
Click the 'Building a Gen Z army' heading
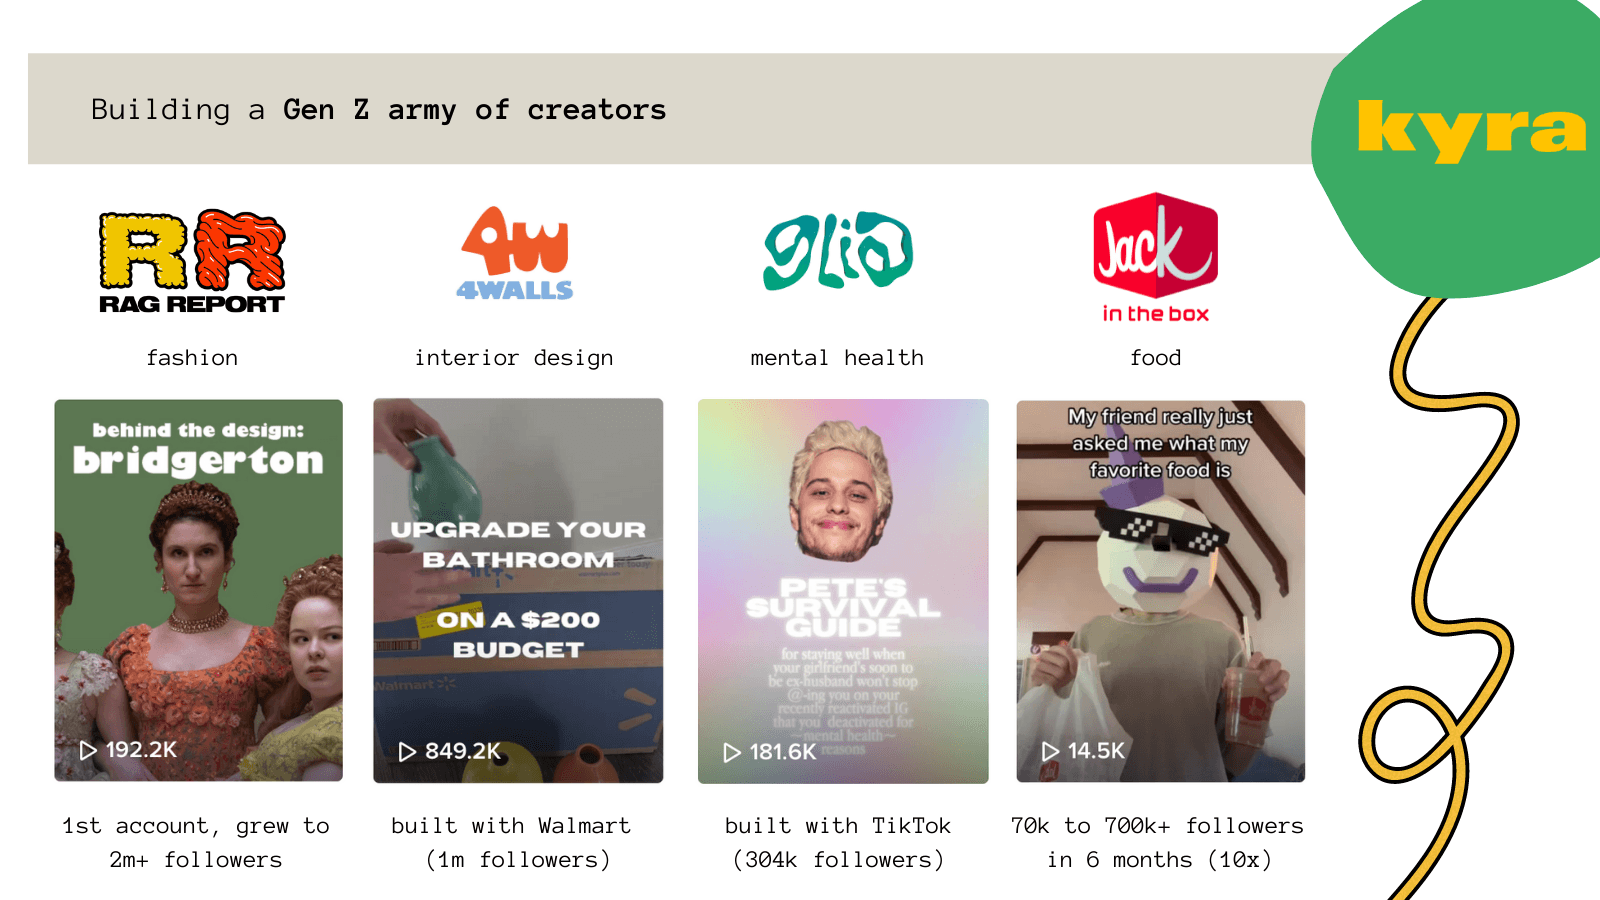[378, 109]
